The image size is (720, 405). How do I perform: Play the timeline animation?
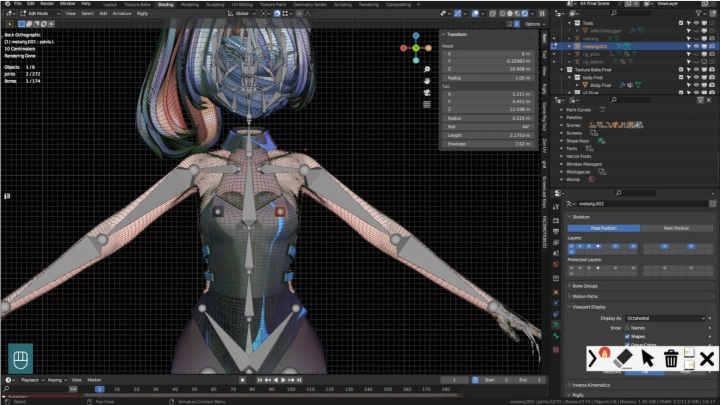coord(283,380)
